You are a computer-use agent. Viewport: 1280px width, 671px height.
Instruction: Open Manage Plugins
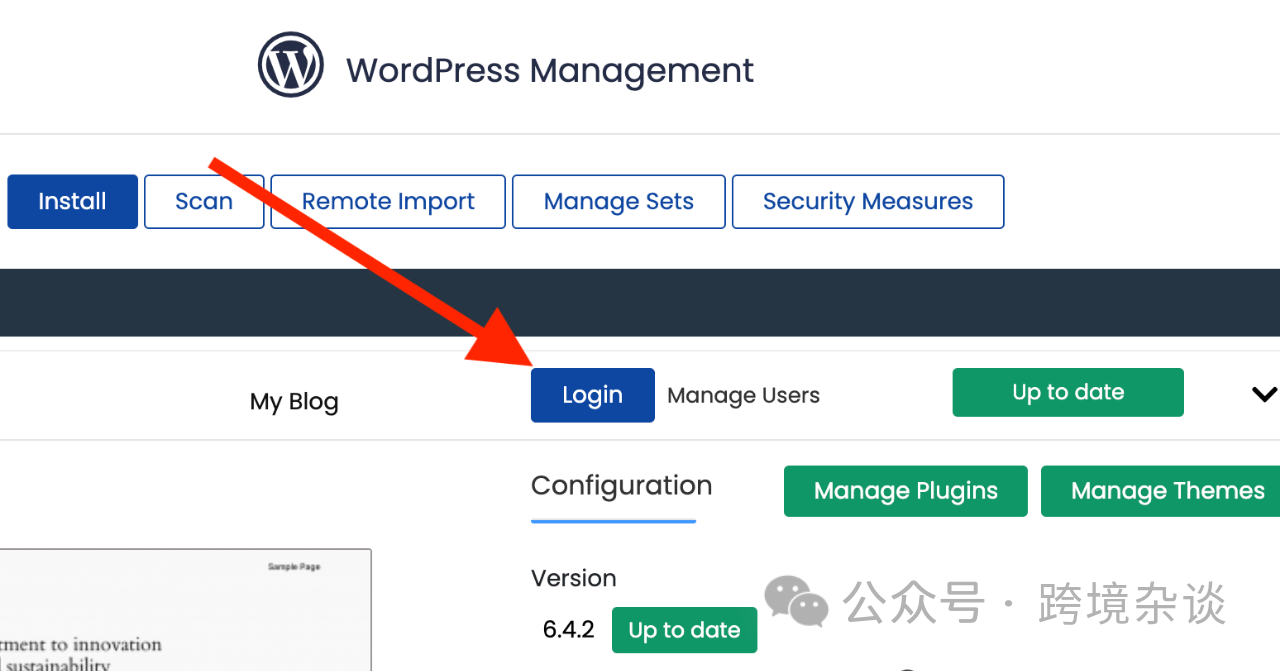pos(906,491)
